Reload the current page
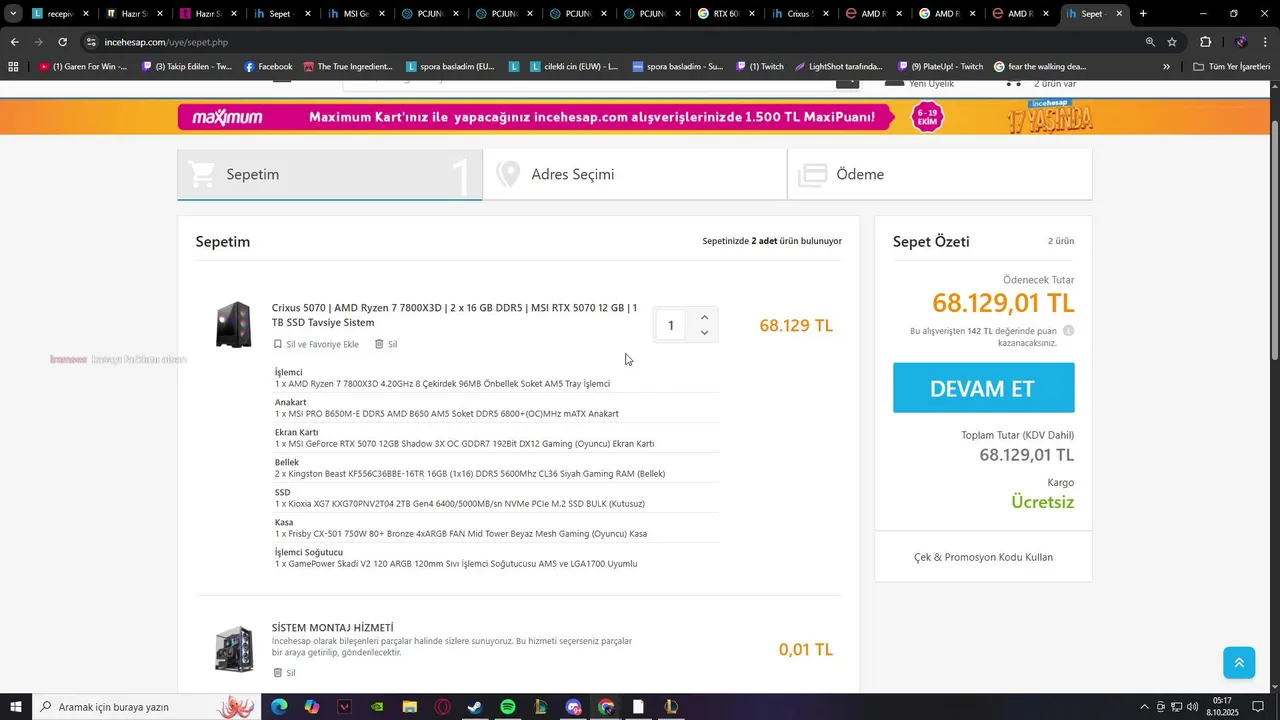Viewport: 1280px width, 720px height. [62, 42]
